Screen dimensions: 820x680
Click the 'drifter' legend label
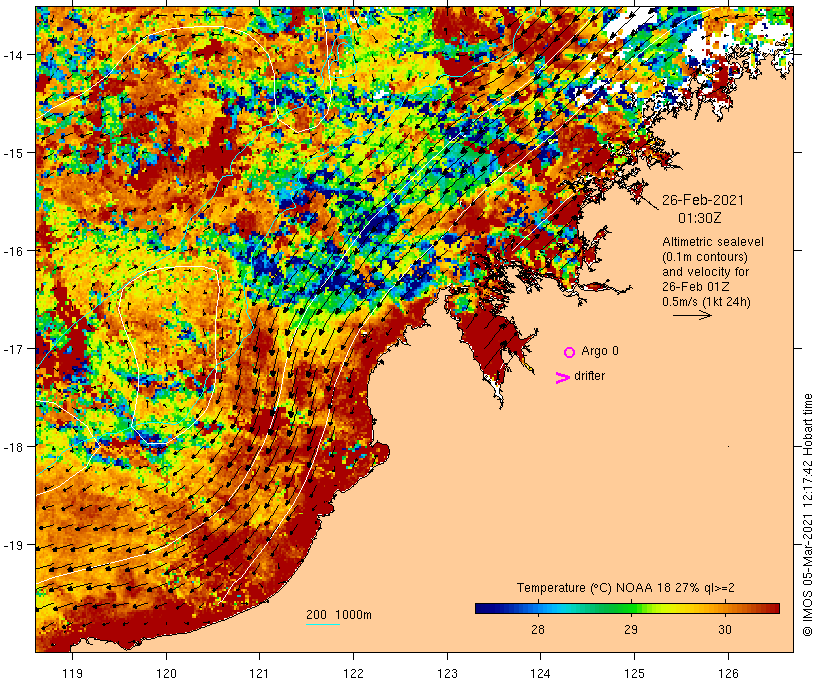click(589, 376)
